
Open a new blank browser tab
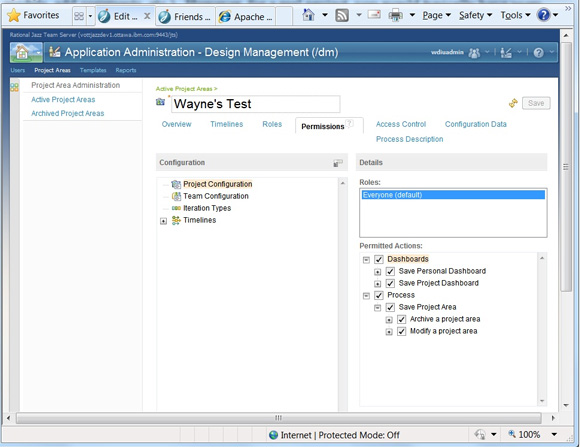(284, 17)
